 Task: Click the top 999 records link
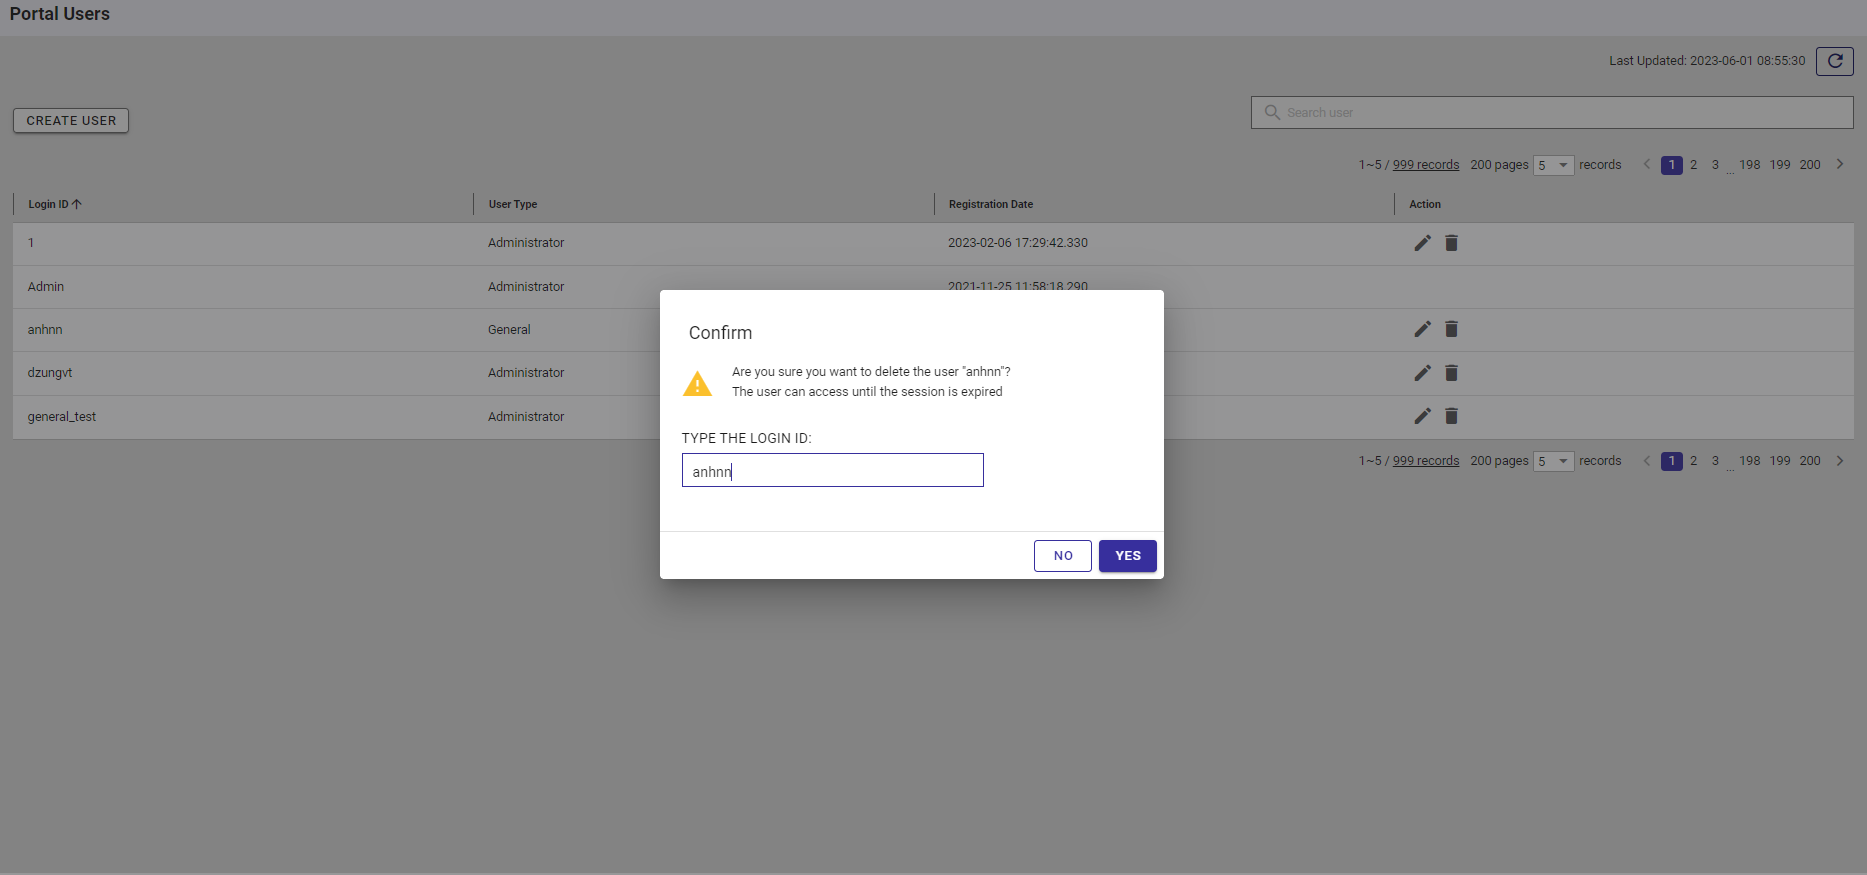pos(1425,165)
